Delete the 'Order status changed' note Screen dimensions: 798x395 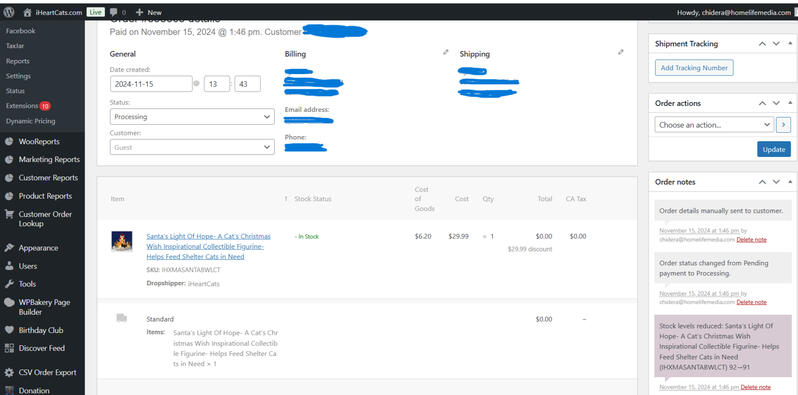point(751,302)
